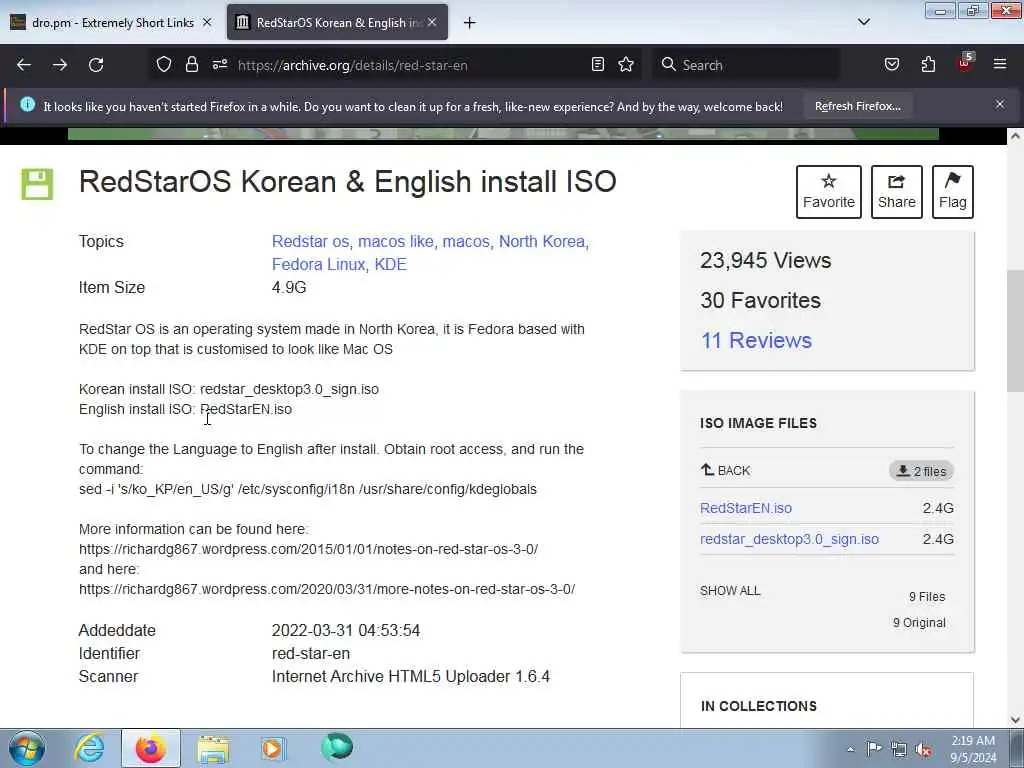Open a new tab with the plus icon
1024x768 pixels.
coord(469,23)
